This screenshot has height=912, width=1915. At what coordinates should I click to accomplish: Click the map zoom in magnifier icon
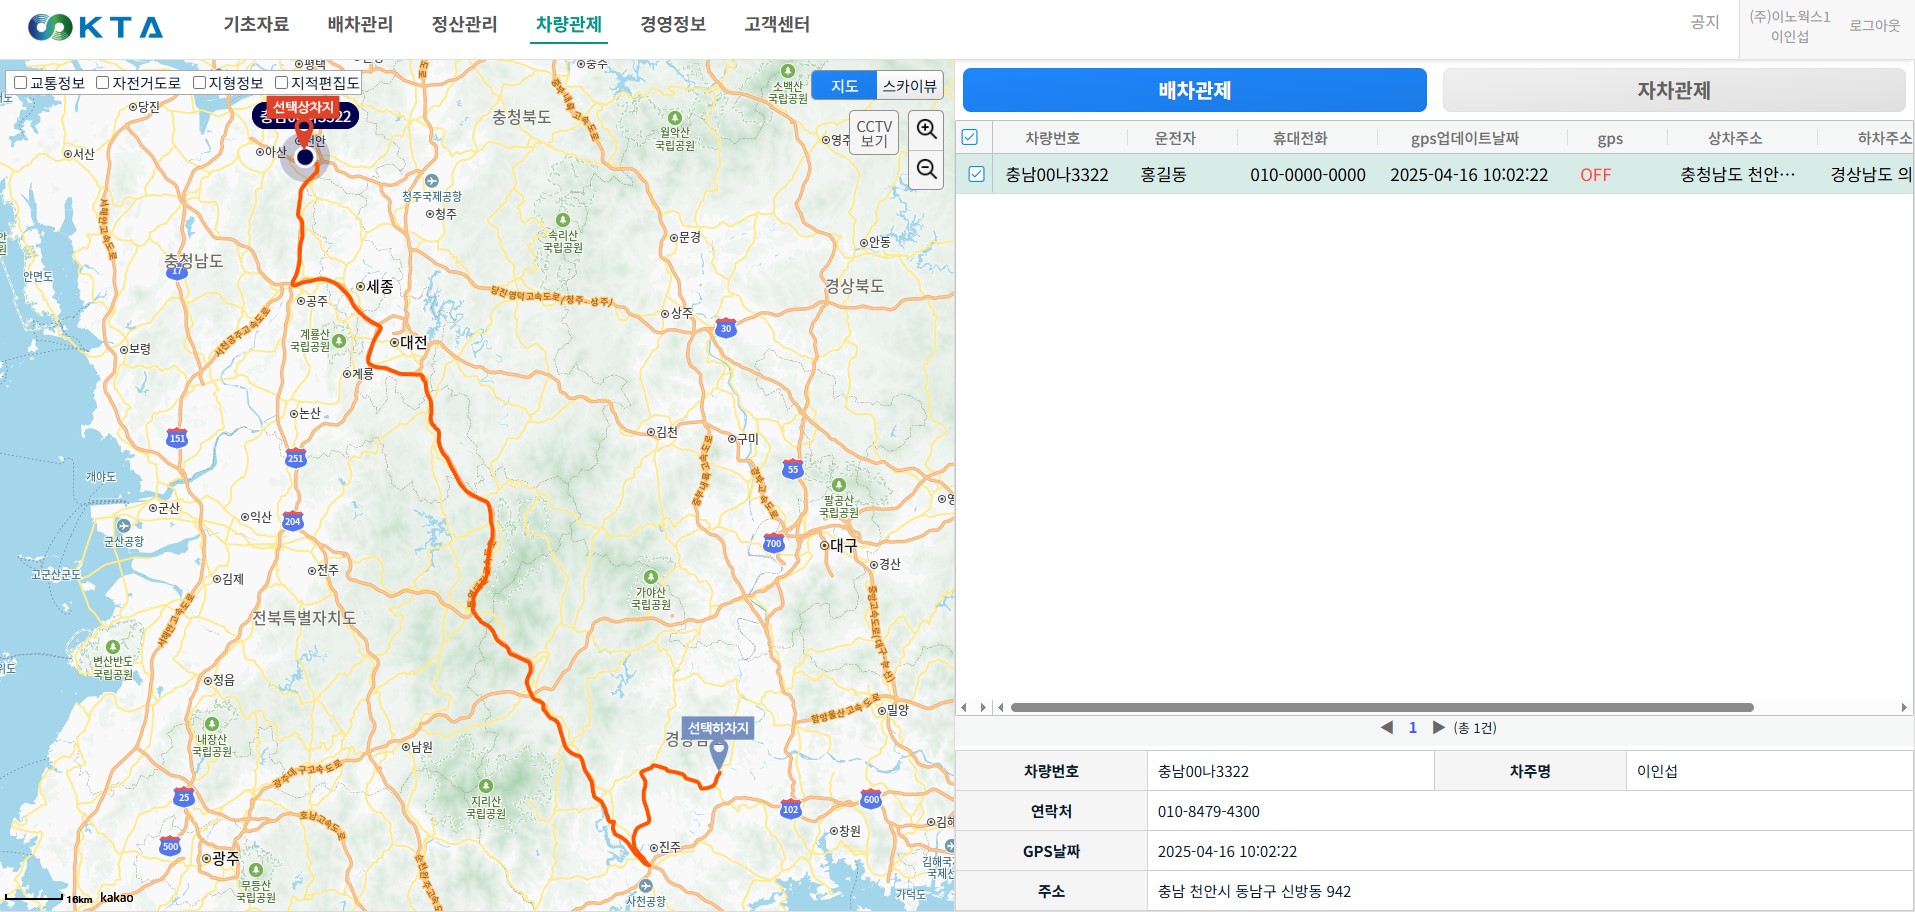926,129
